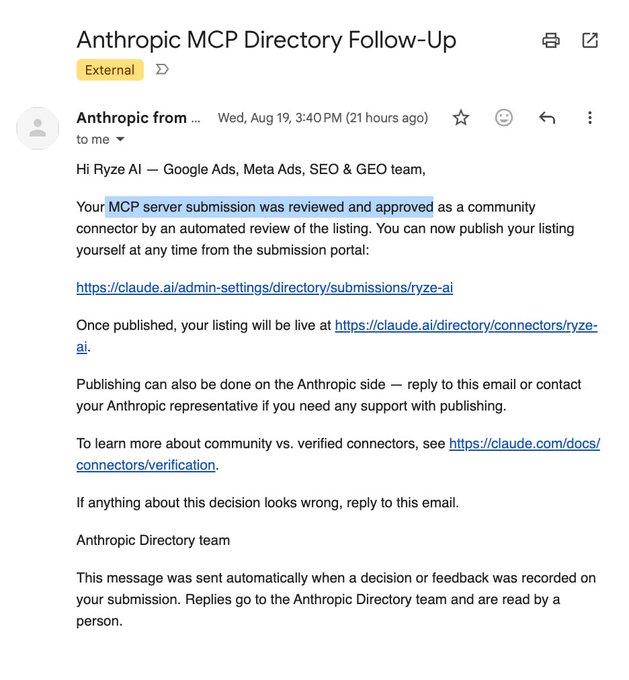
Task: Open the ryze-ai submission portal link
Action: click(265, 288)
